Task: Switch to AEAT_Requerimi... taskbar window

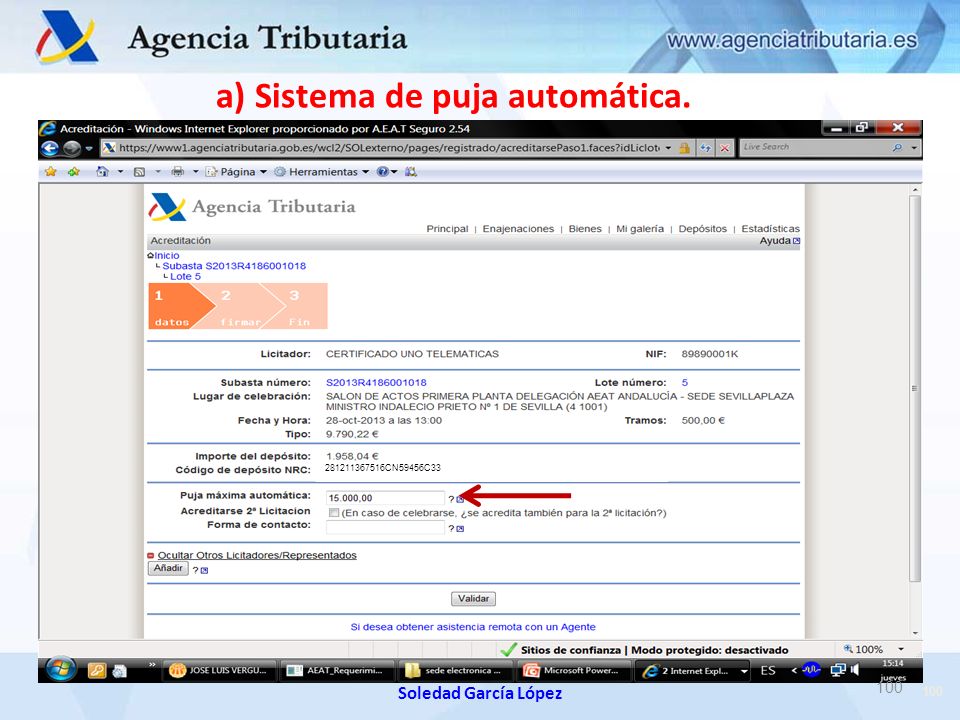Action: click(x=337, y=671)
